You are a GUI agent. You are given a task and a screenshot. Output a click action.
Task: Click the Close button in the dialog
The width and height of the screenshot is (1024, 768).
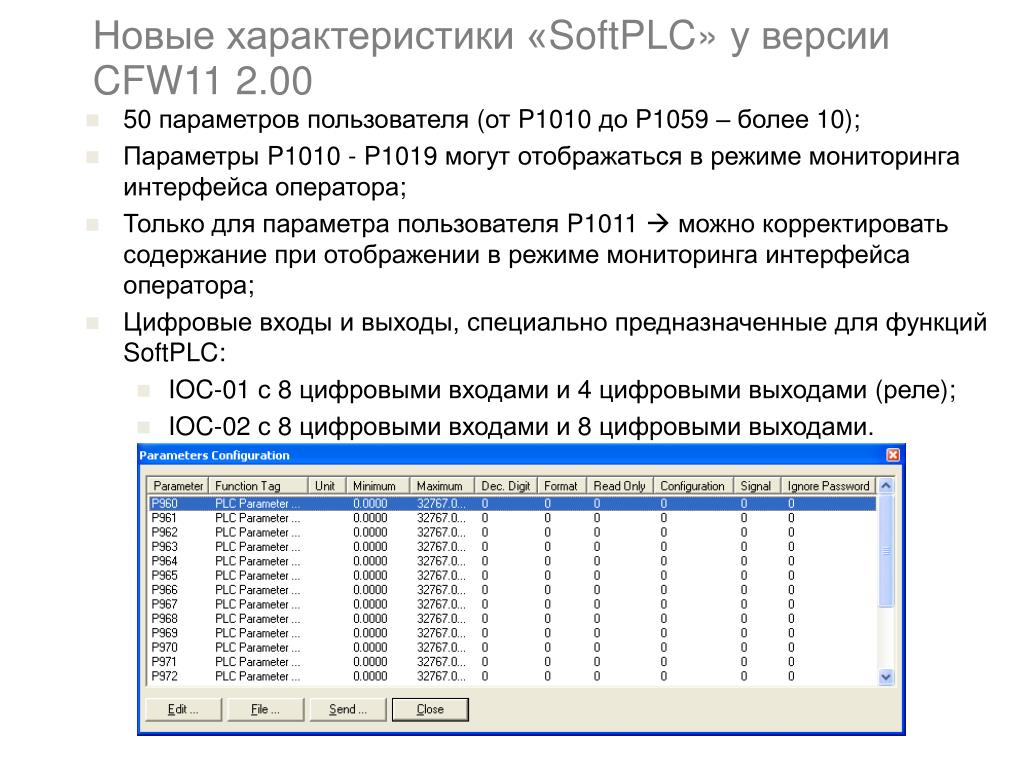[x=430, y=709]
